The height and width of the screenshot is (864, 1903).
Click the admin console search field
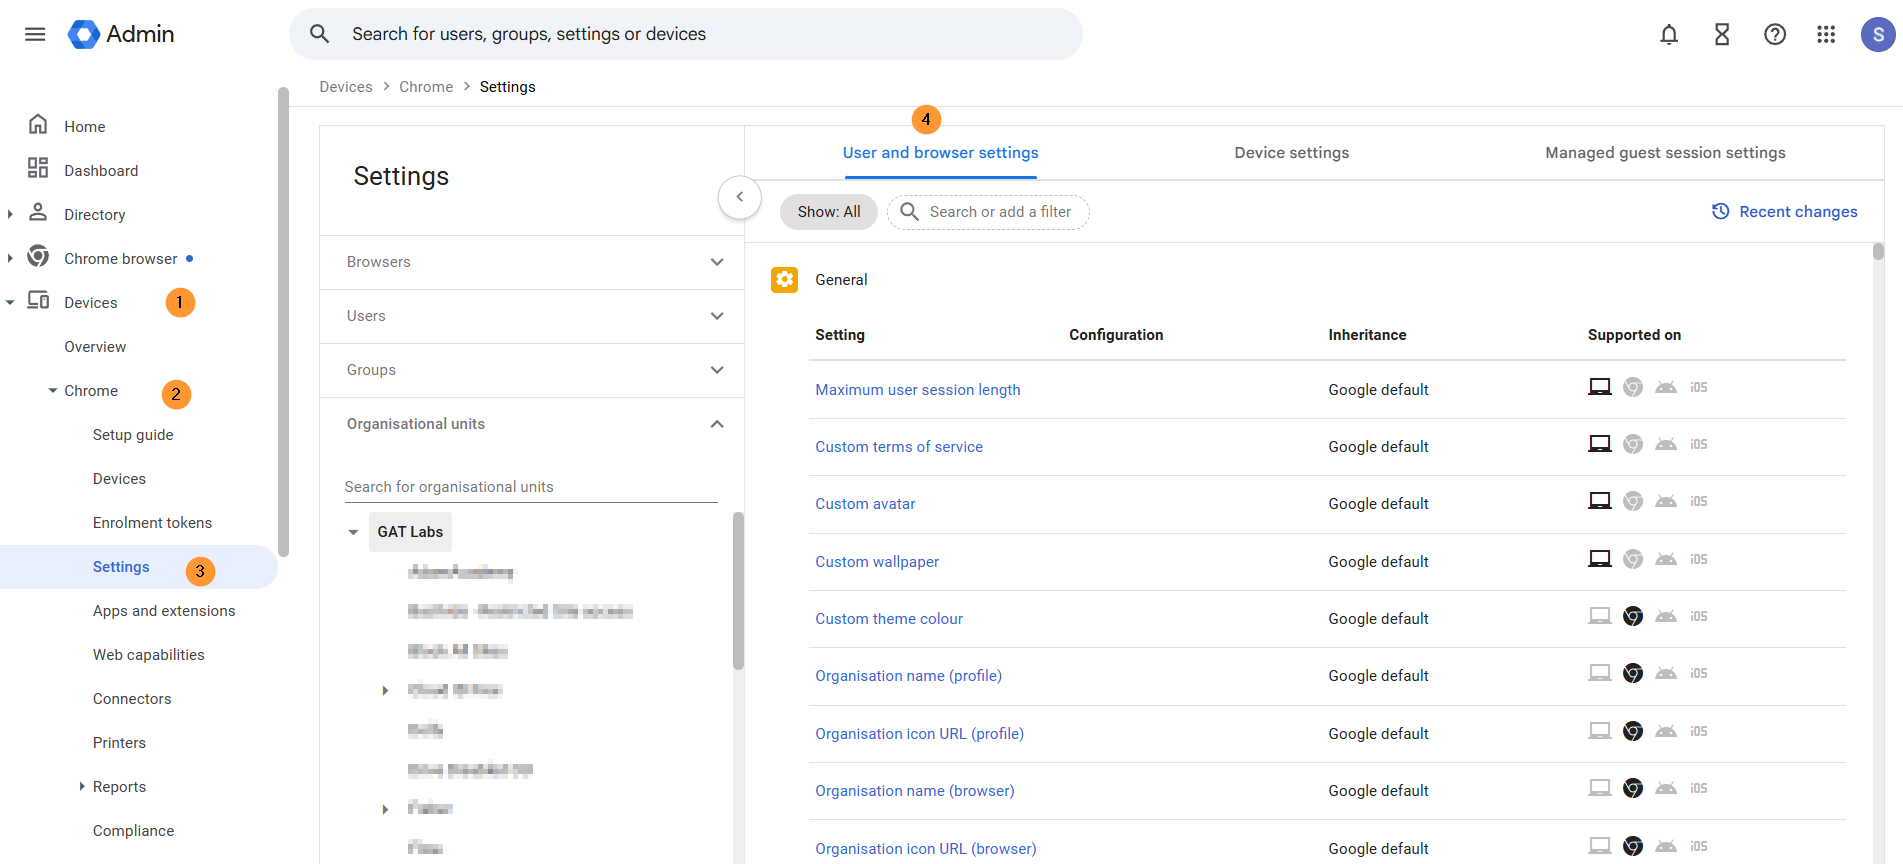click(686, 34)
